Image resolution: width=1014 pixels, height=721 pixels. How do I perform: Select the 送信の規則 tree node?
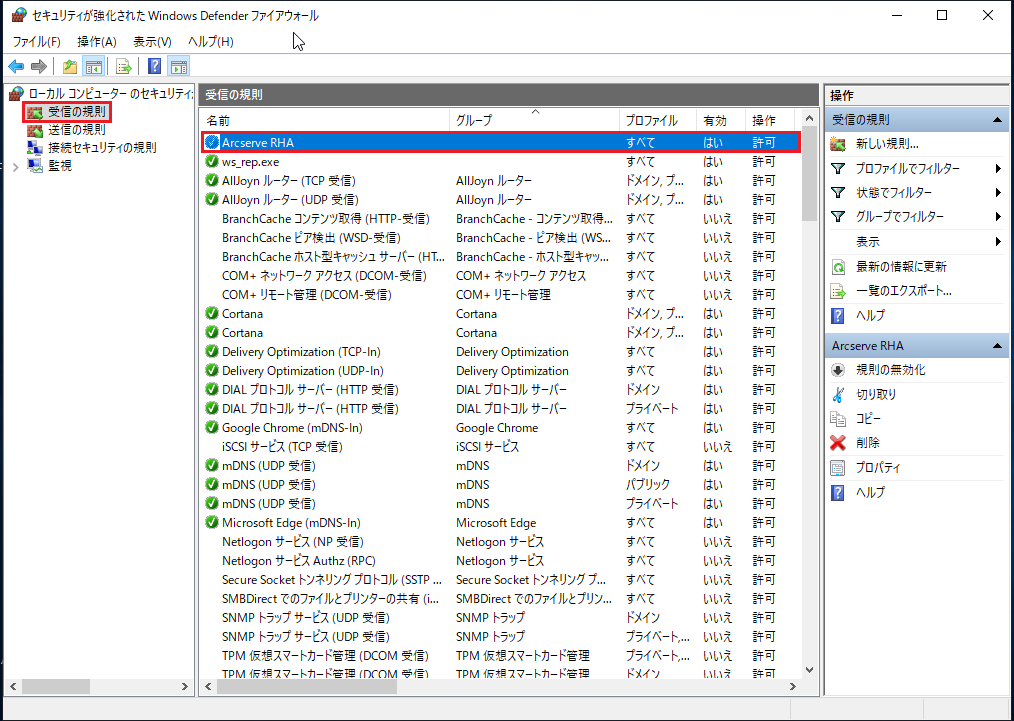(76, 129)
